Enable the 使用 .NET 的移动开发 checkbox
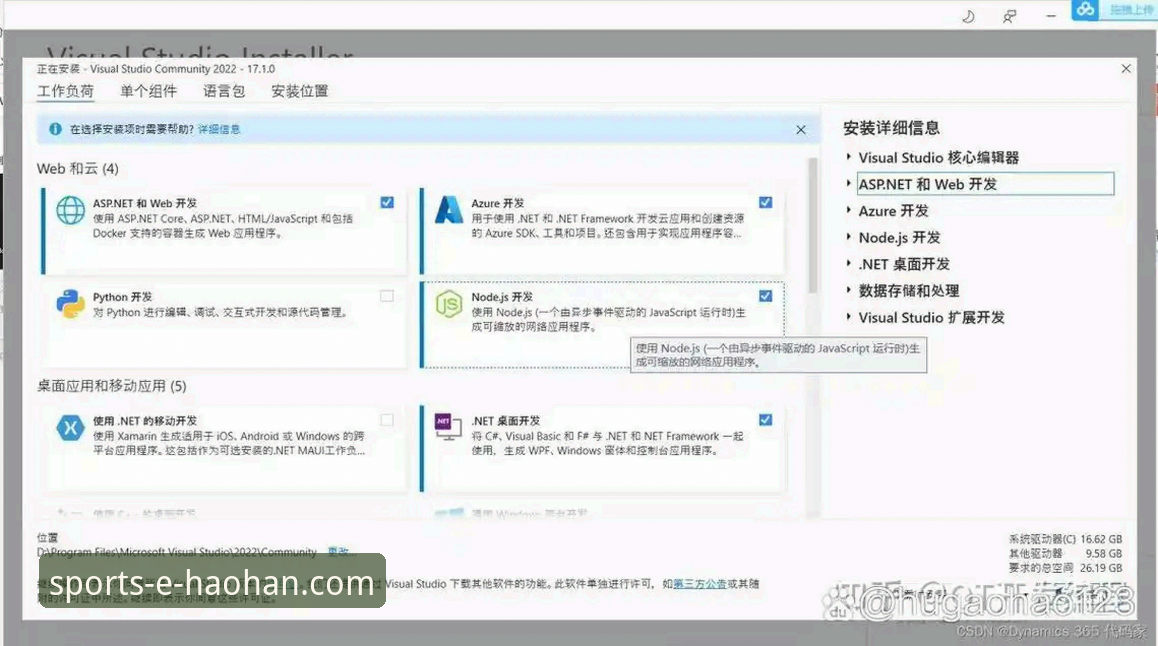Screen dimensions: 1158x646 tap(387, 420)
